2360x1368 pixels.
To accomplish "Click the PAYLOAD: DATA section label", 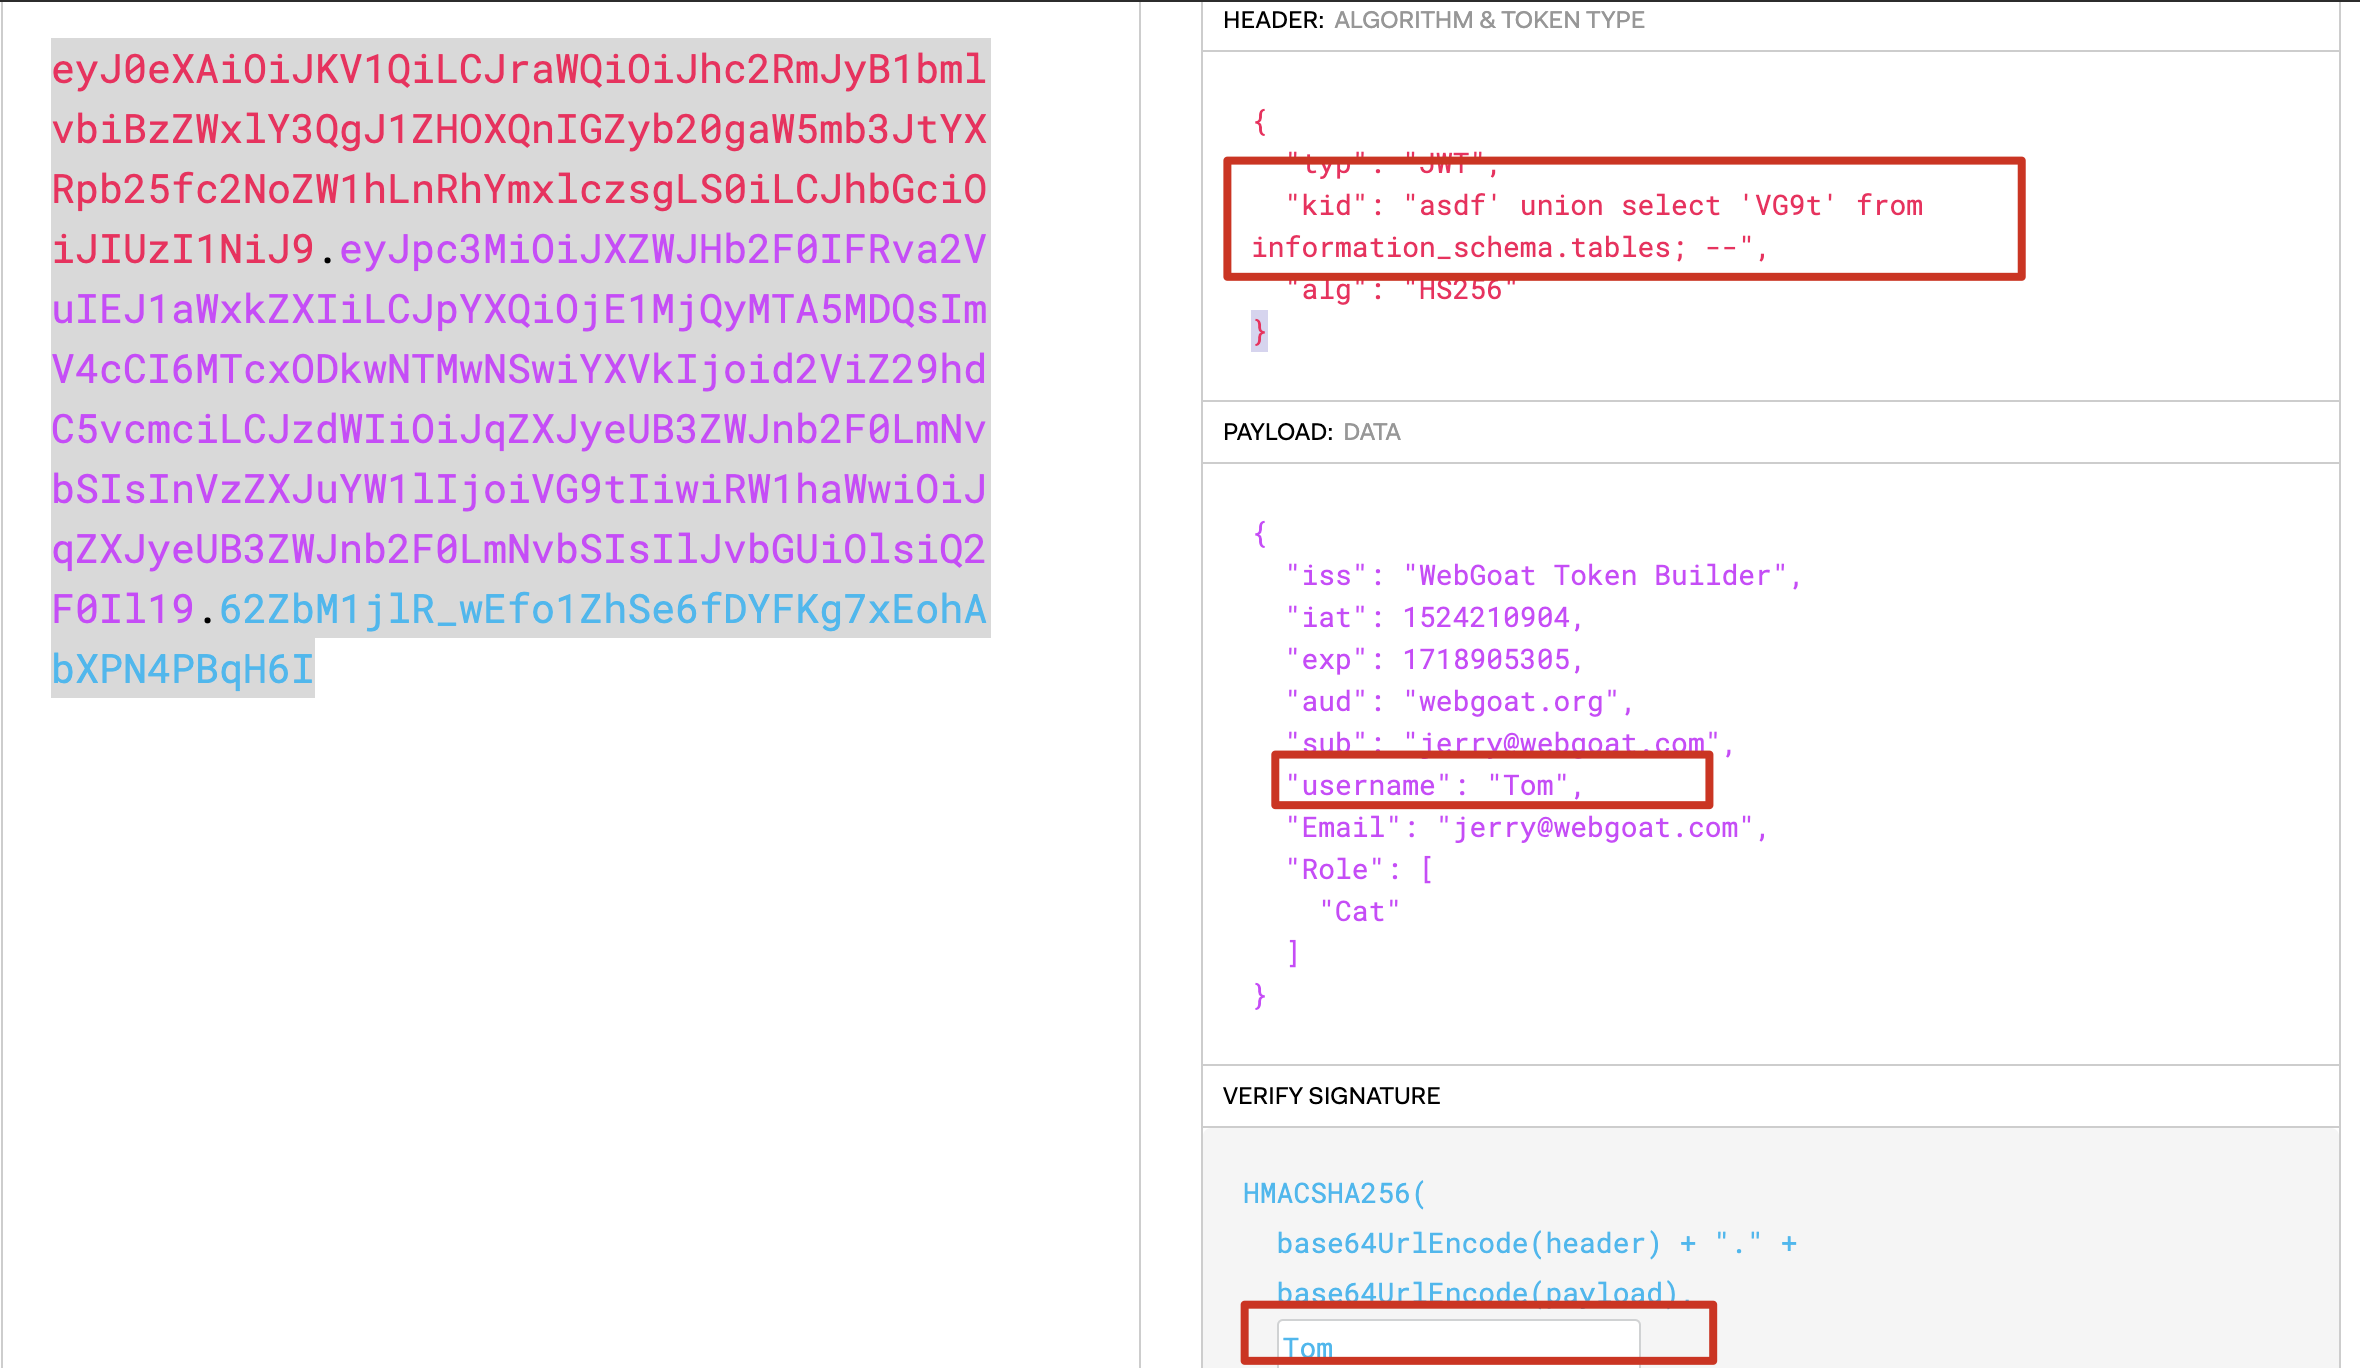I will tap(1311, 432).
